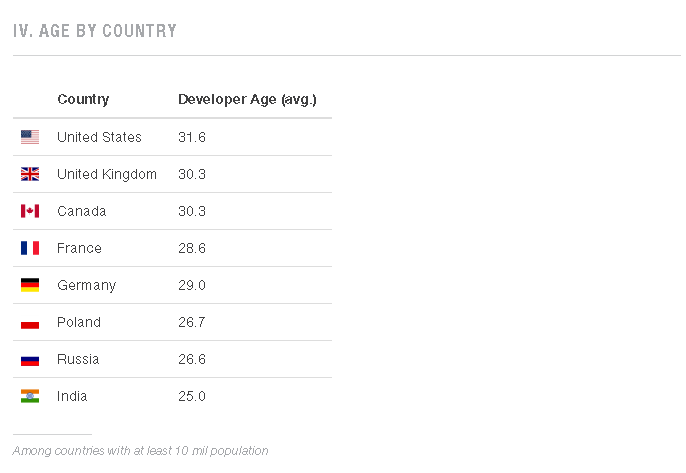Click the 10 mil population footnote

140,451
